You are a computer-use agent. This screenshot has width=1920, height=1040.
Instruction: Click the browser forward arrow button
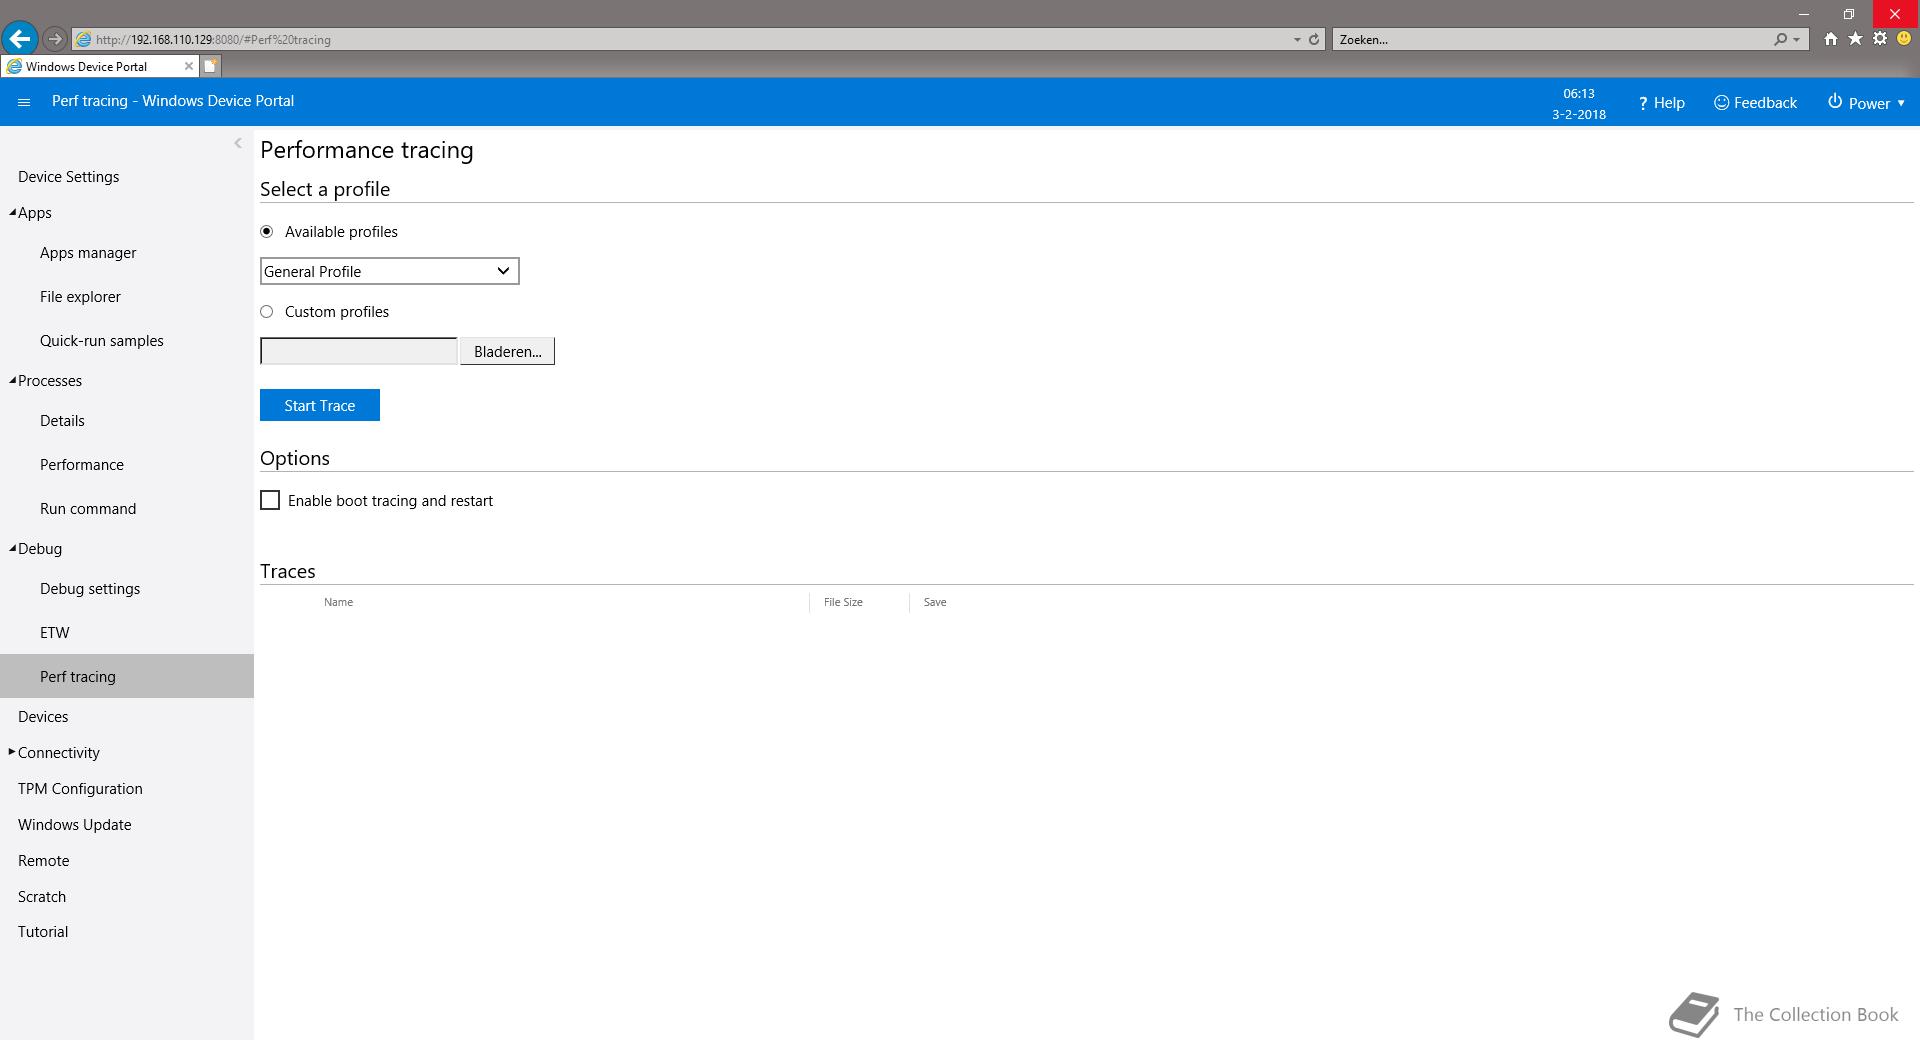(55, 39)
